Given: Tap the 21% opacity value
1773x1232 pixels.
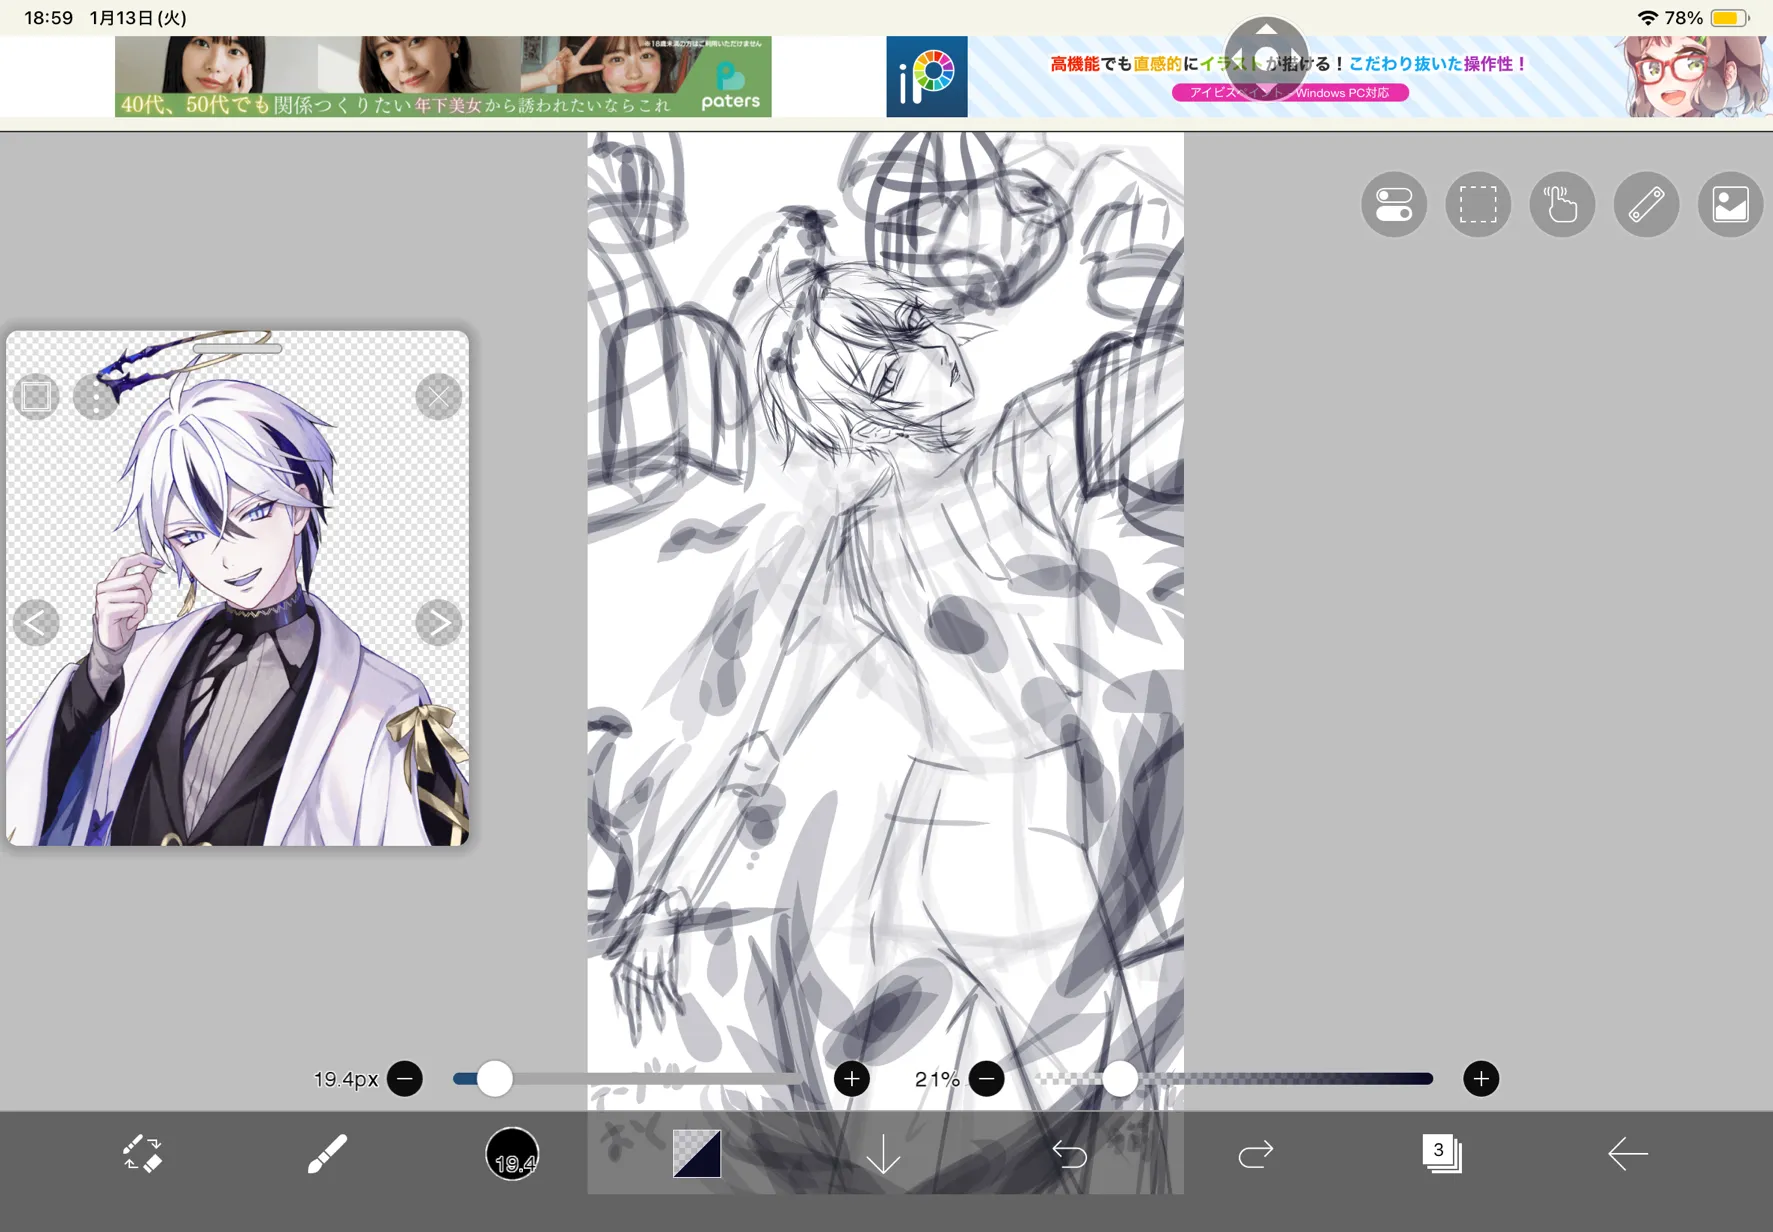Looking at the screenshot, I should tap(937, 1079).
